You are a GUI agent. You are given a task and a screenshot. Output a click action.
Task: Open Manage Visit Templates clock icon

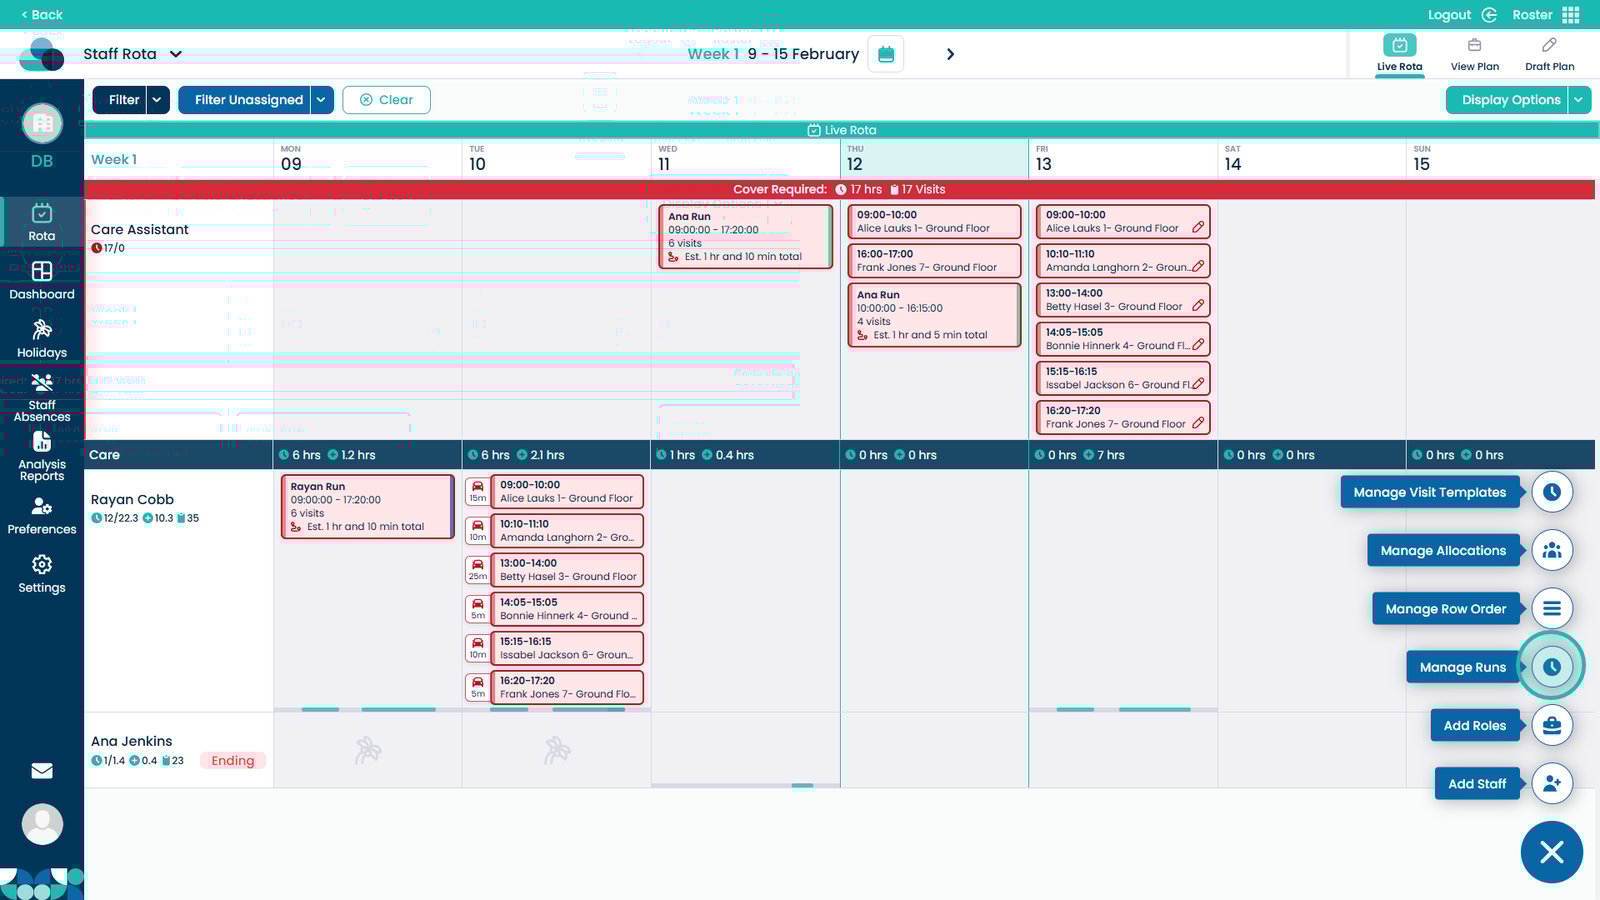1551,492
